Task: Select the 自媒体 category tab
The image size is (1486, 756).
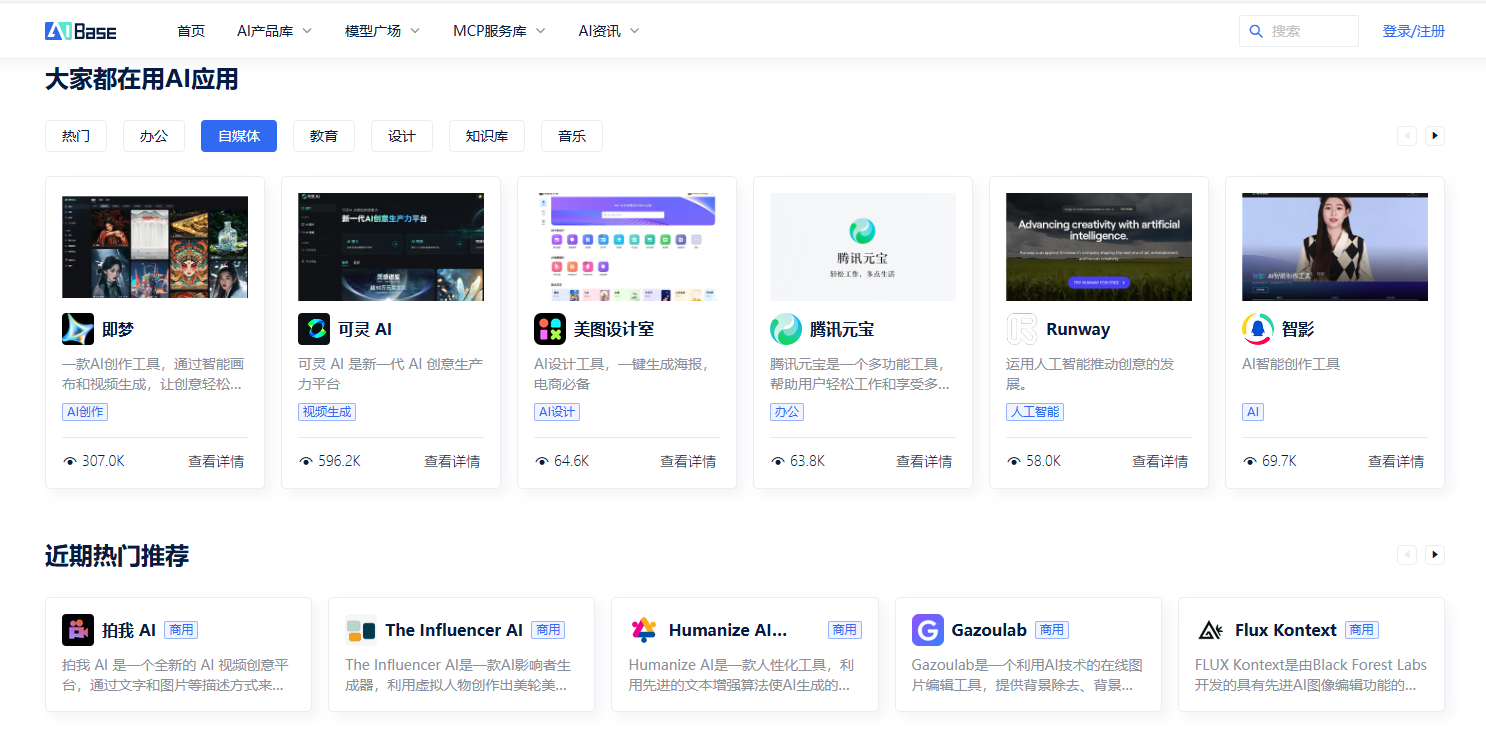Action: pos(239,136)
